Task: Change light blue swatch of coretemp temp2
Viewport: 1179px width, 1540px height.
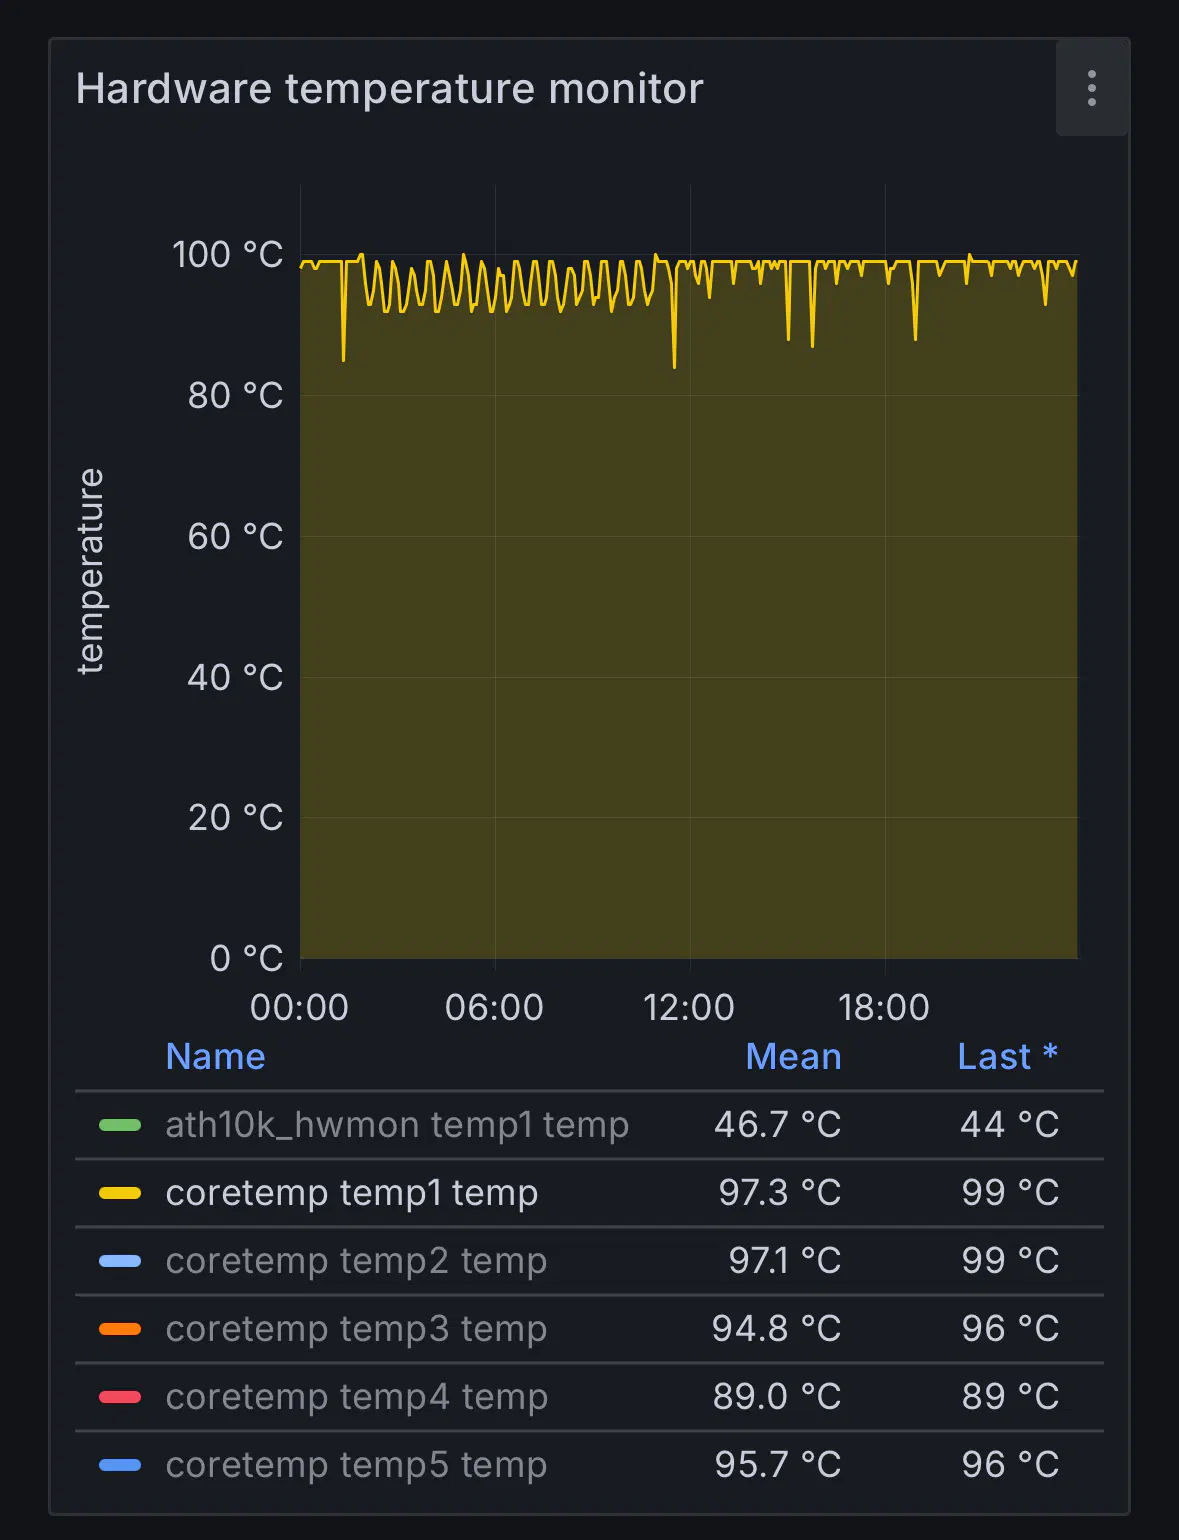Action: (120, 1261)
